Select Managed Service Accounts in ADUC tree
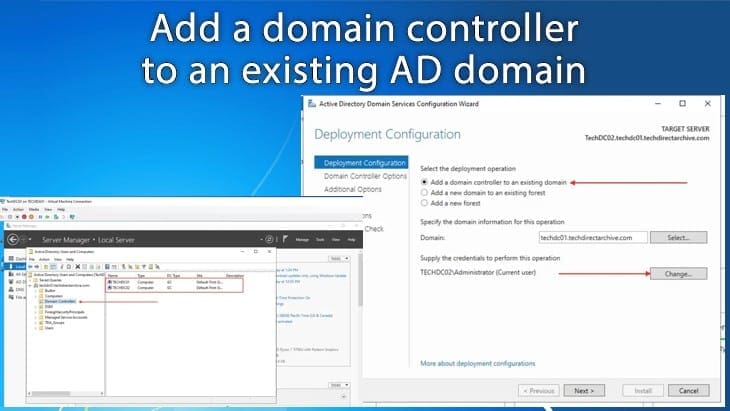The width and height of the screenshot is (730, 411). coord(66,317)
